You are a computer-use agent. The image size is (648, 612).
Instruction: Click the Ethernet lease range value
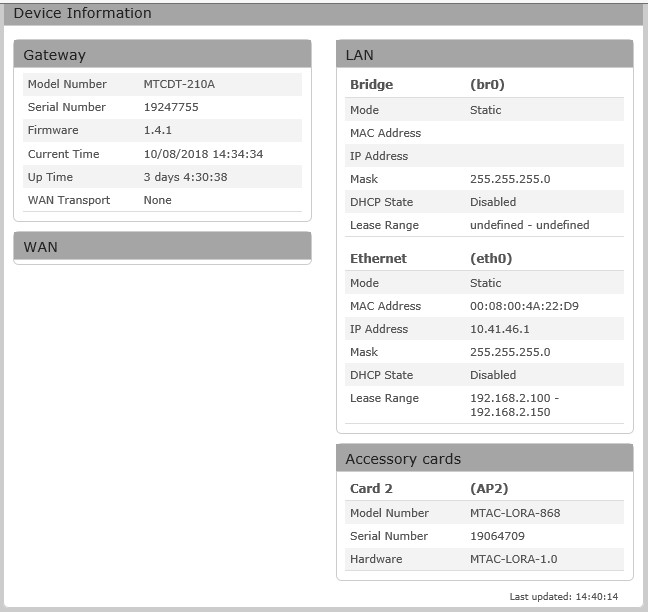(514, 405)
